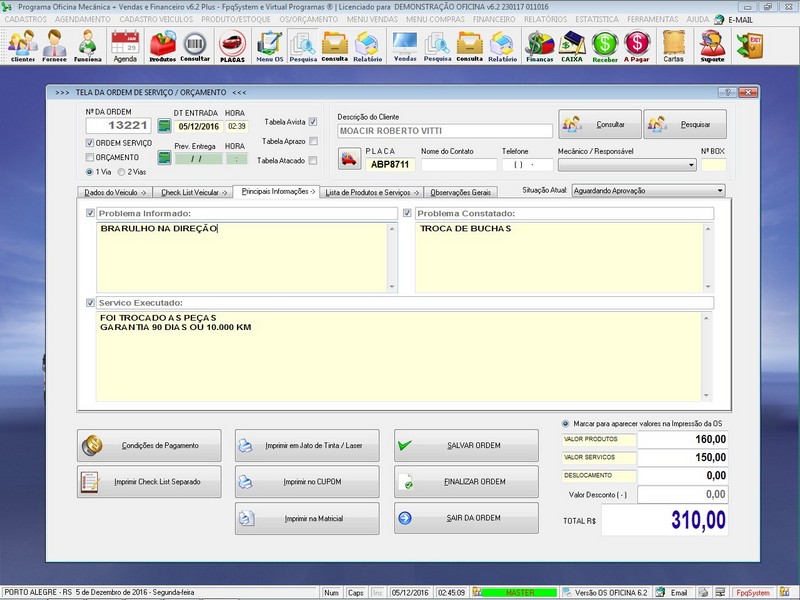This screenshot has width=800, height=600.
Task: Switch to Lista de Produtos e Serviços tab
Action: (369, 191)
